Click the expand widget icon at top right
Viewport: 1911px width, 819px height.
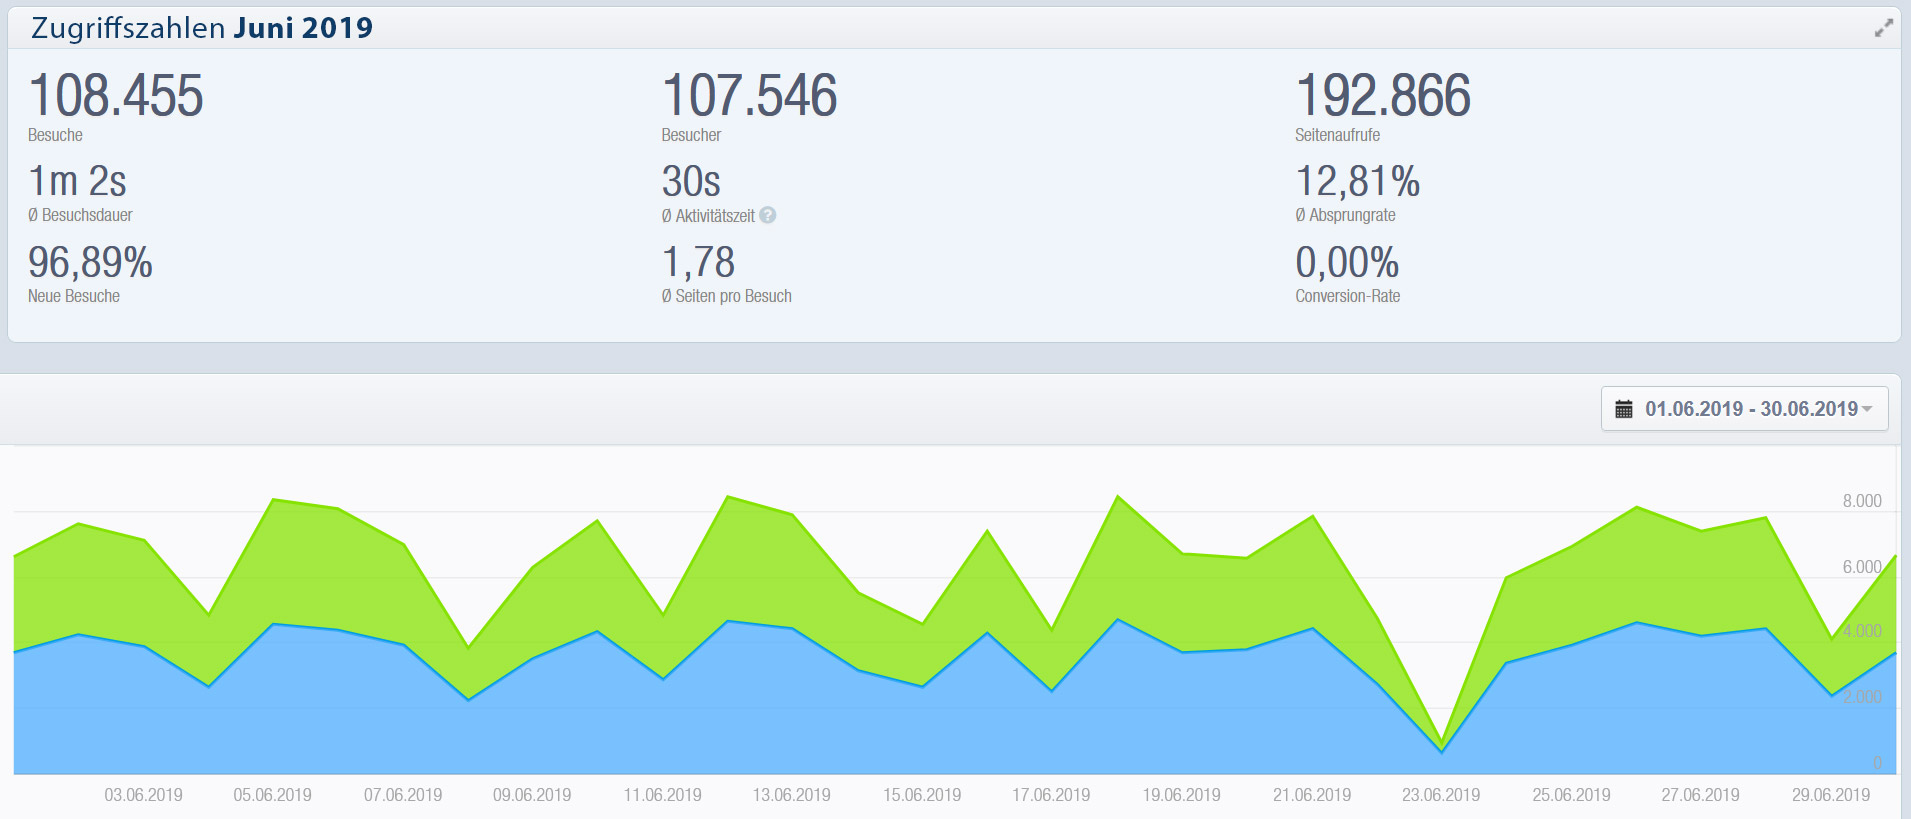(1883, 28)
